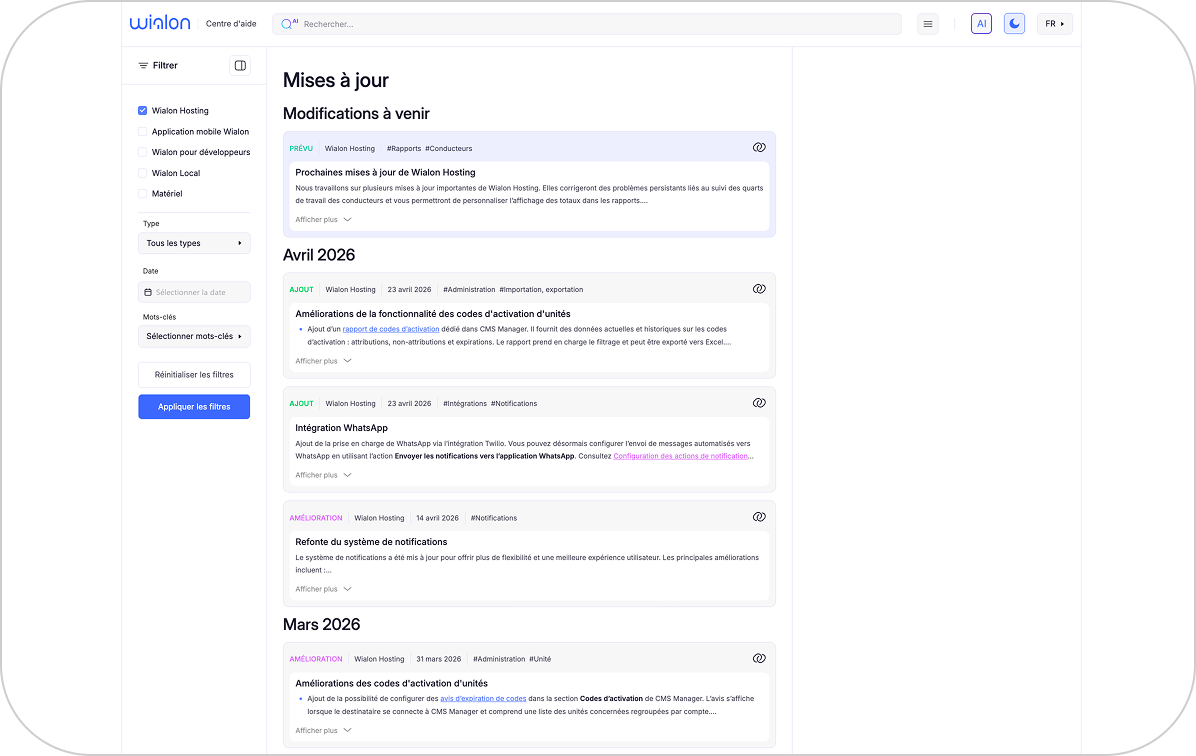The width and height of the screenshot is (1196, 756).
Task: Copy link of 31 mars 2026 card
Action: tap(759, 658)
